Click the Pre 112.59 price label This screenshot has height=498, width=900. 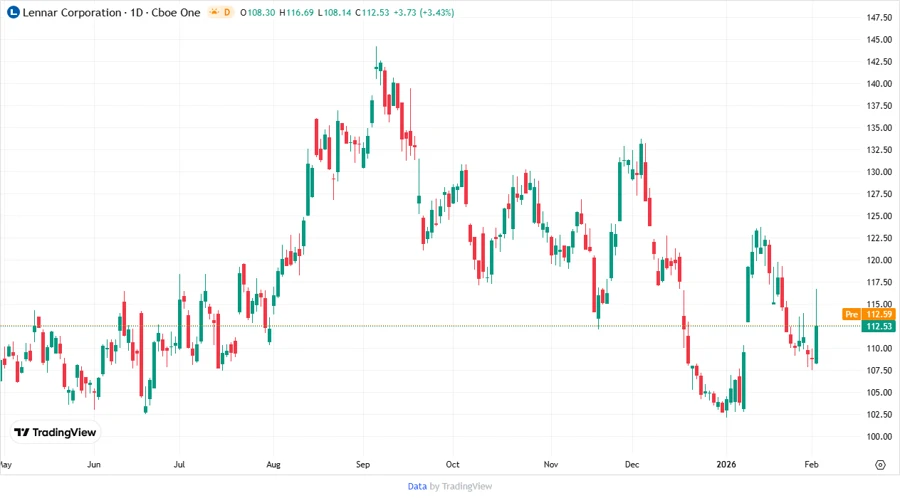pyautogui.click(x=868, y=314)
